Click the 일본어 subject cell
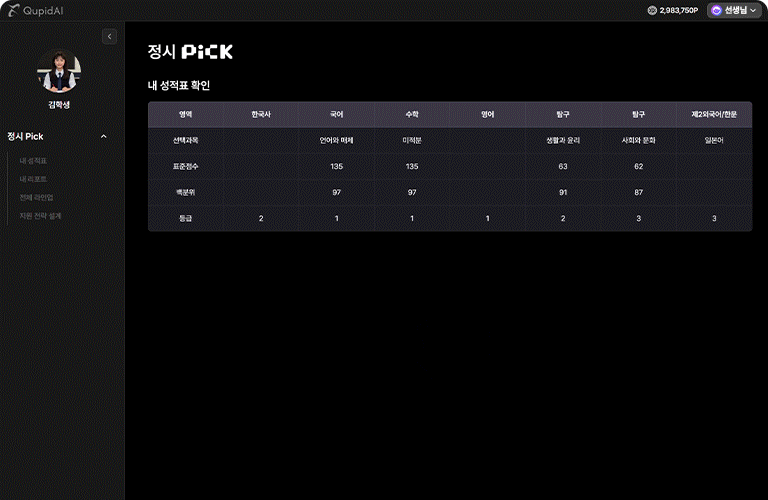 point(713,140)
